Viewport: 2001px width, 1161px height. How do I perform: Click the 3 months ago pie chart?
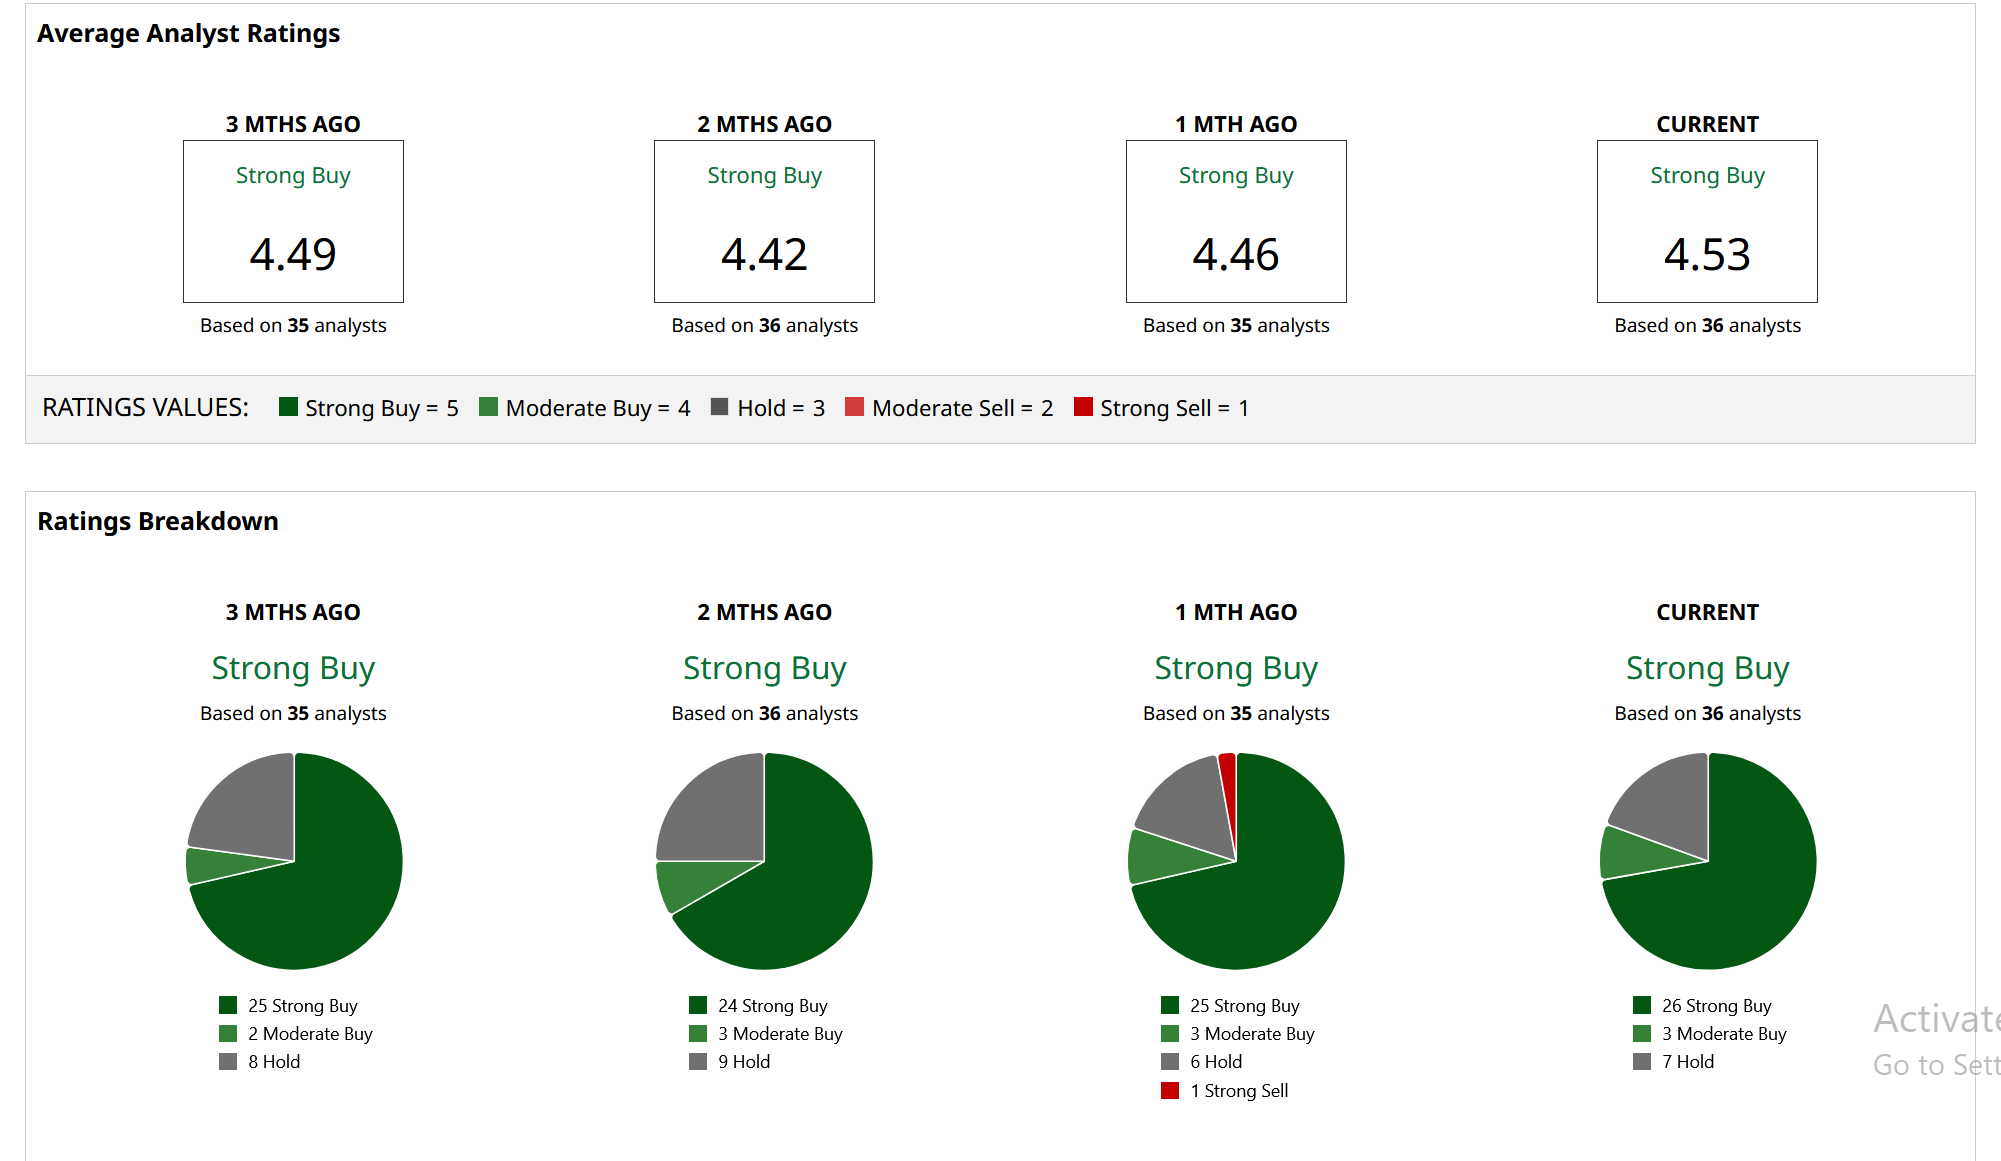click(294, 861)
